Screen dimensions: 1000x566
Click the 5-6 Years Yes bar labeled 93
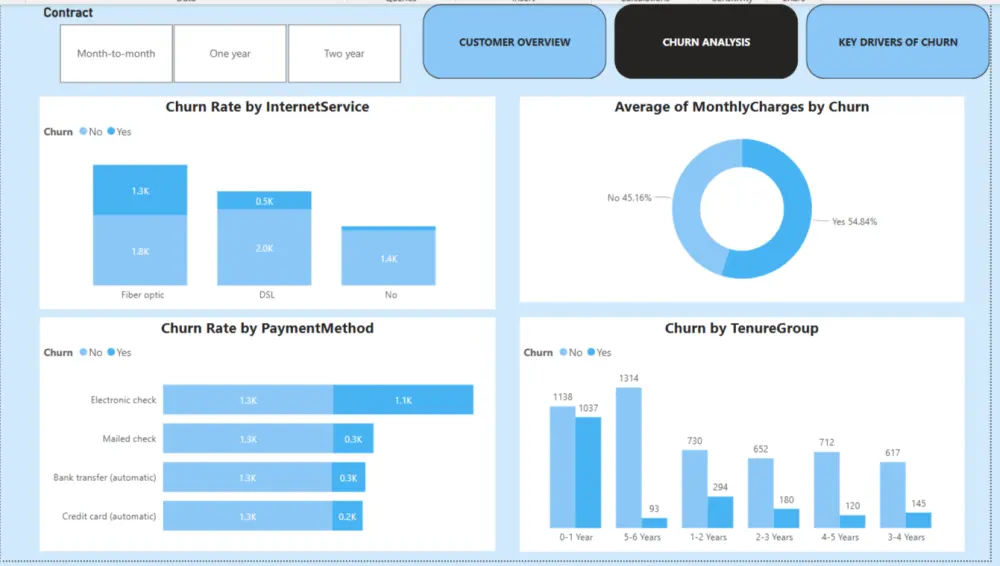(x=654, y=523)
